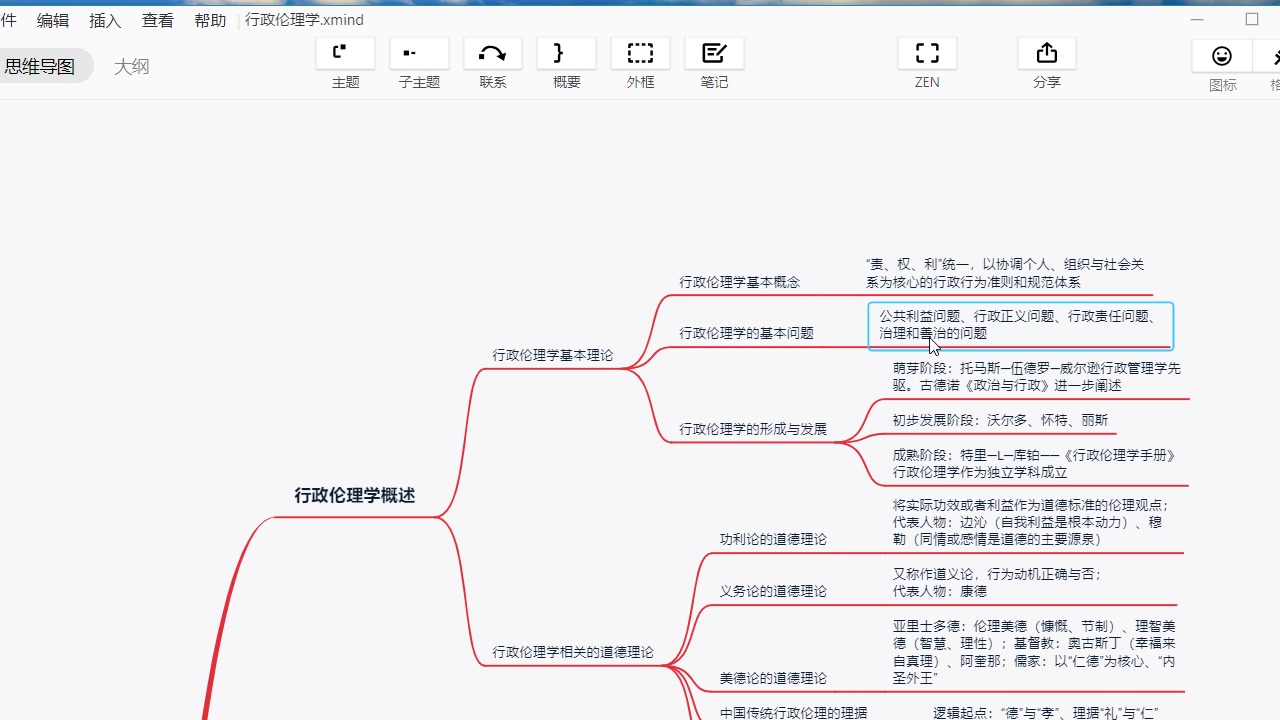Select subtopic 义务论的道德理论
The width and height of the screenshot is (1280, 720).
[773, 591]
